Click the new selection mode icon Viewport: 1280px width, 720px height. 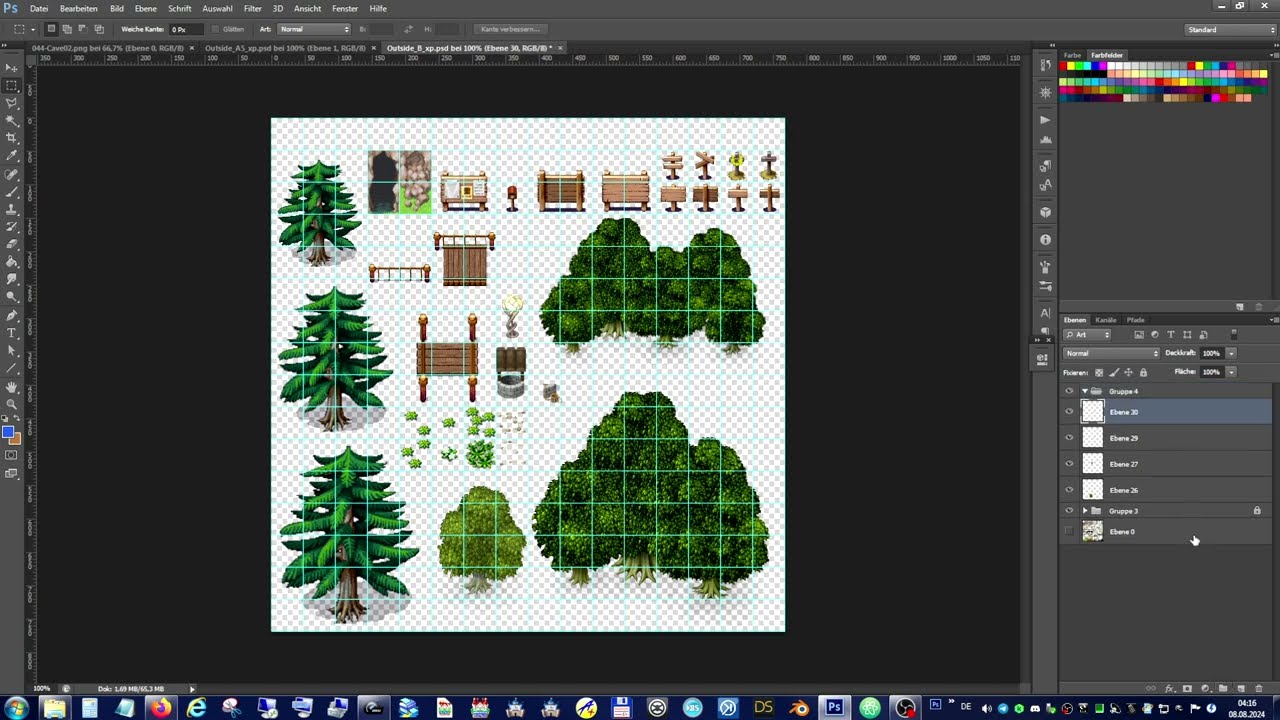coord(51,29)
